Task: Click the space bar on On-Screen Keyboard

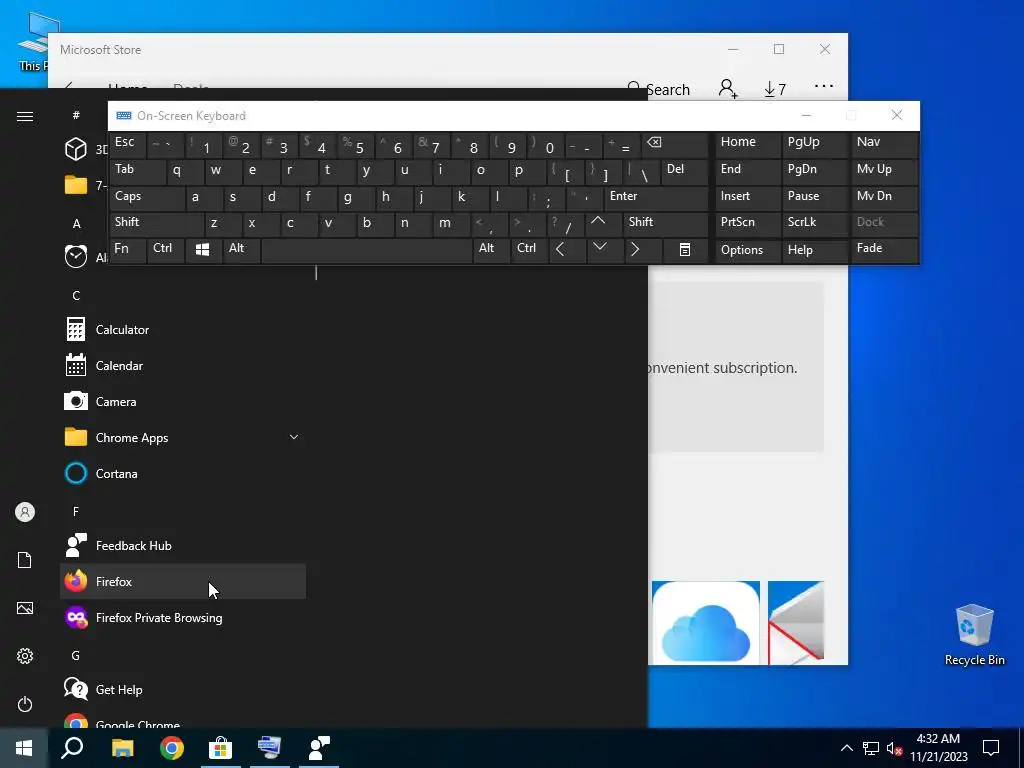Action: pos(367,250)
